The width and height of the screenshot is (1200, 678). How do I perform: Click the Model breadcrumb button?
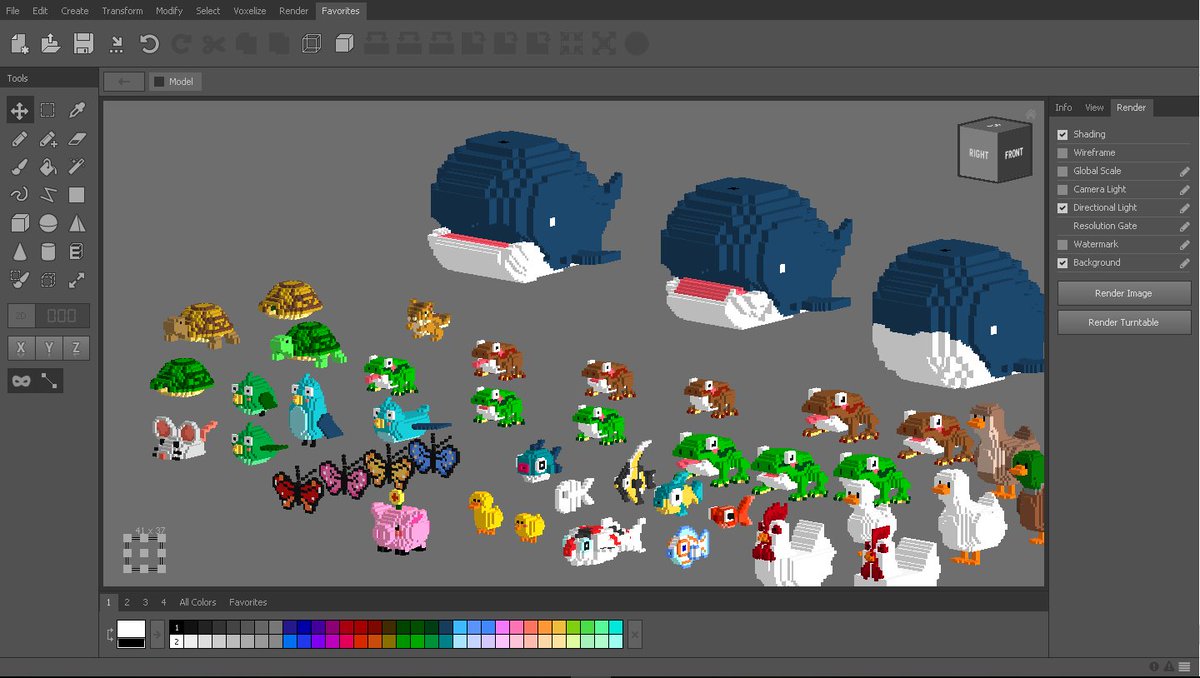(175, 81)
